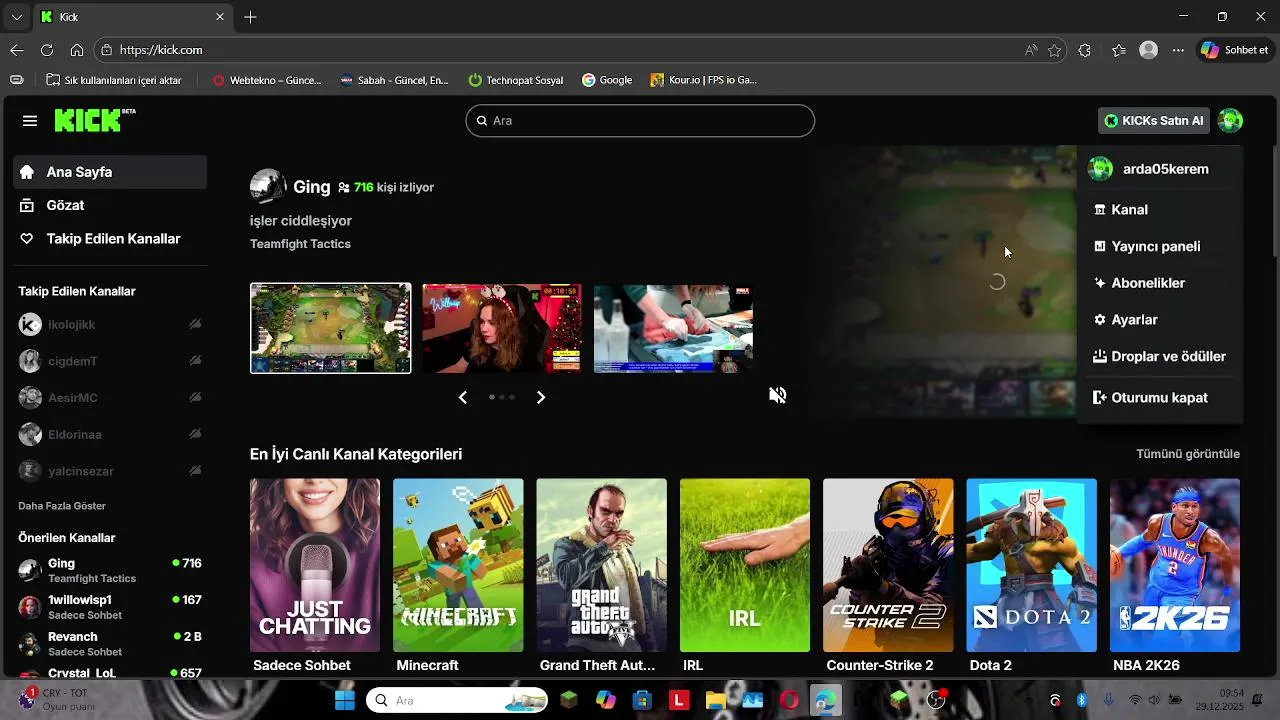Click arda05kerem username in the profile menu

click(x=1166, y=169)
